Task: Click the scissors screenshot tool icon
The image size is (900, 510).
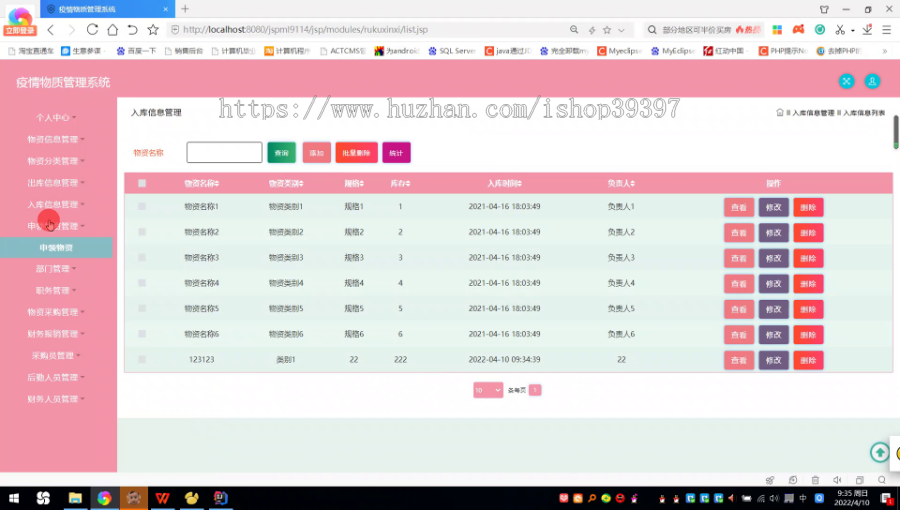Action: pyautogui.click(x=840, y=30)
